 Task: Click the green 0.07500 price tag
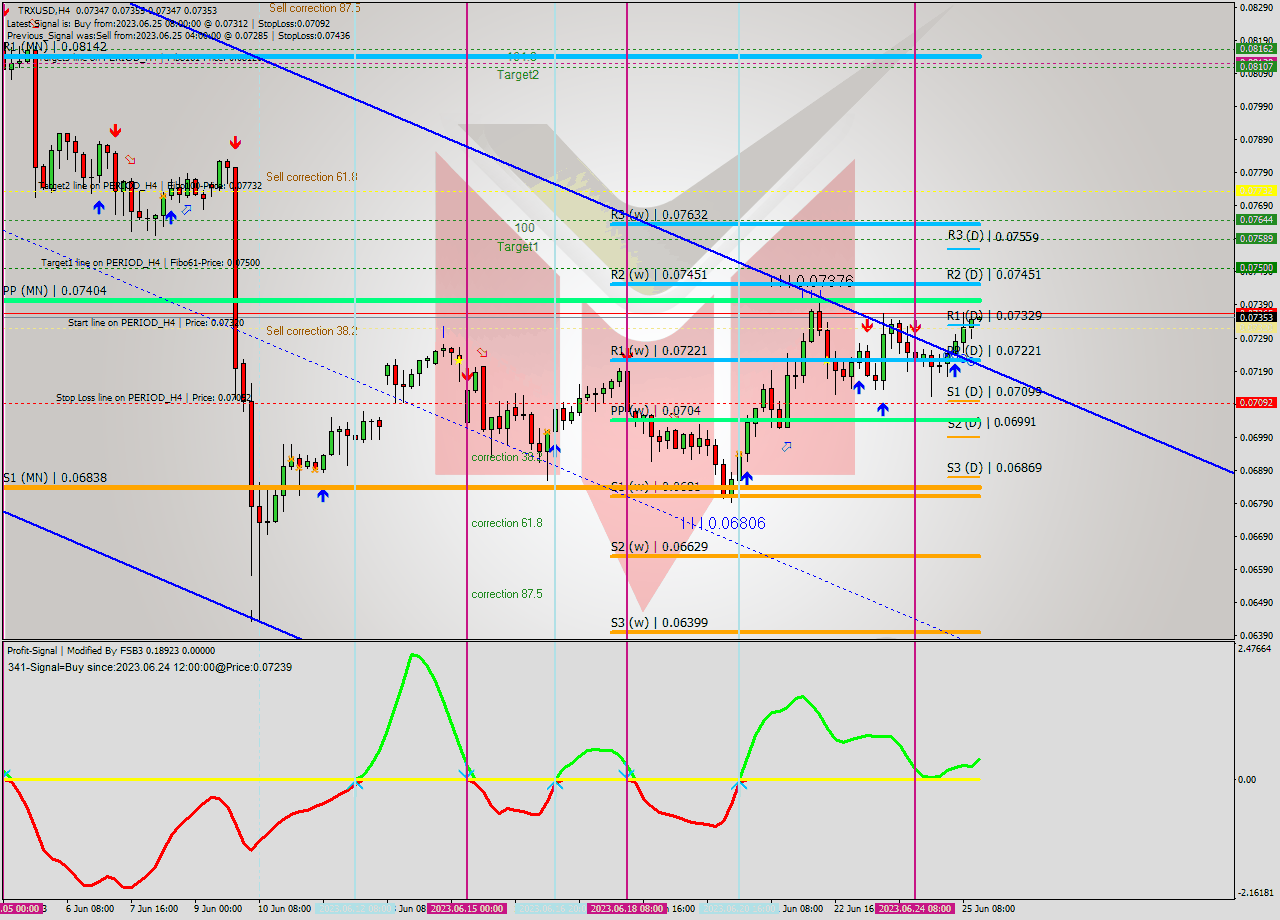point(1256,268)
